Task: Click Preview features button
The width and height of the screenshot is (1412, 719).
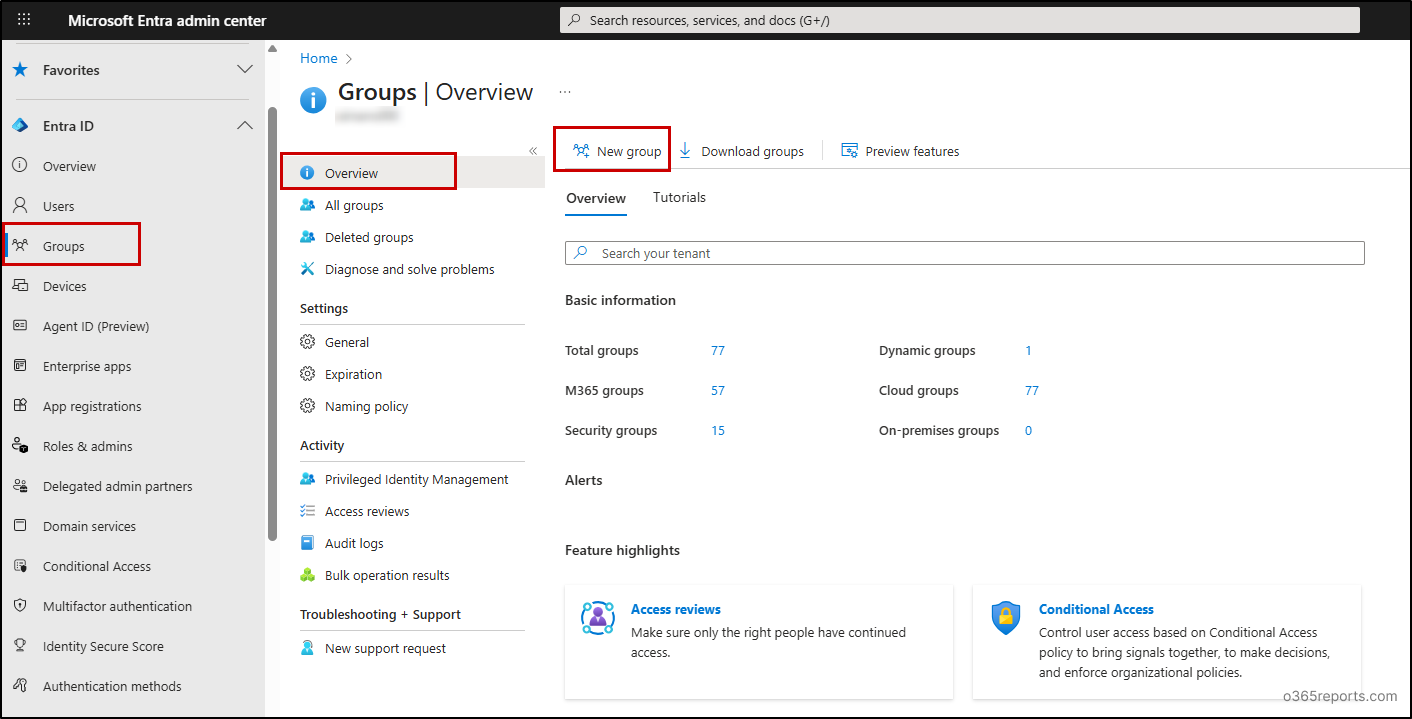Action: [900, 151]
